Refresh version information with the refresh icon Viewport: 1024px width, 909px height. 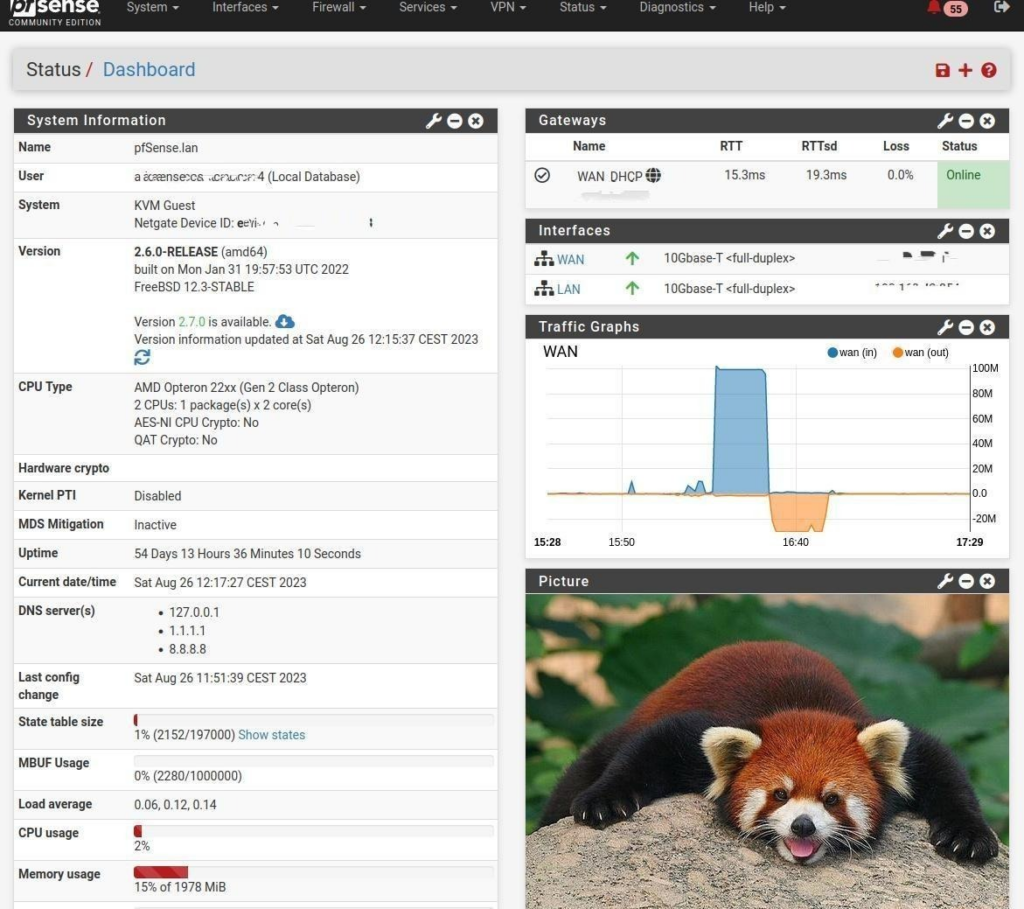tap(142, 357)
